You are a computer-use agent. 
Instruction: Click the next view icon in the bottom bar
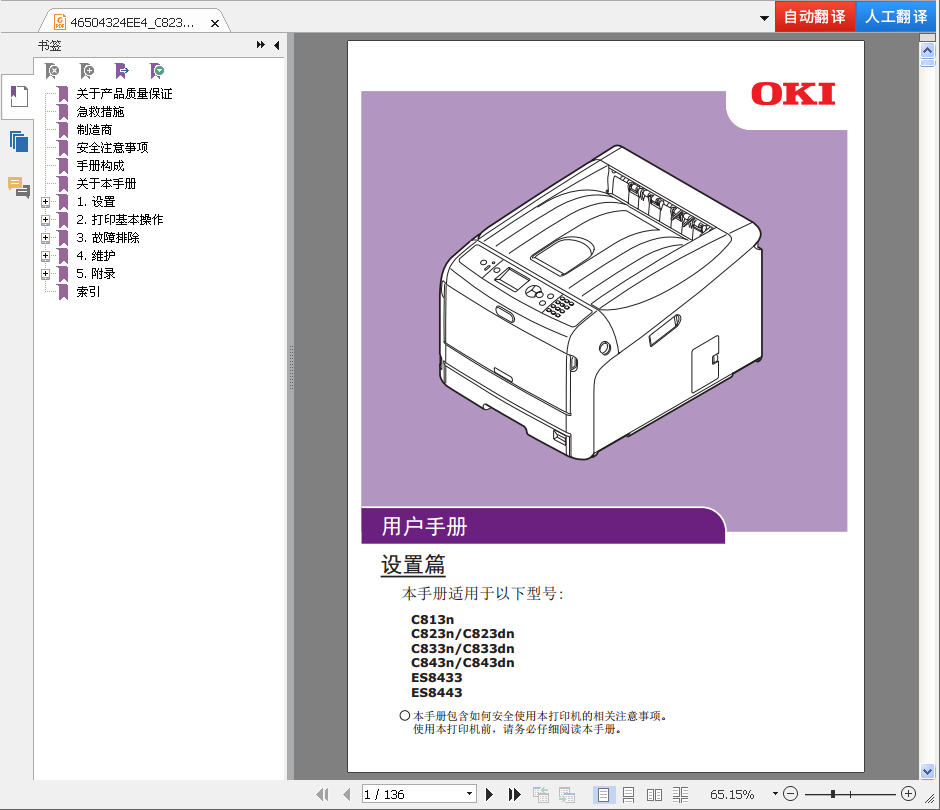567,794
